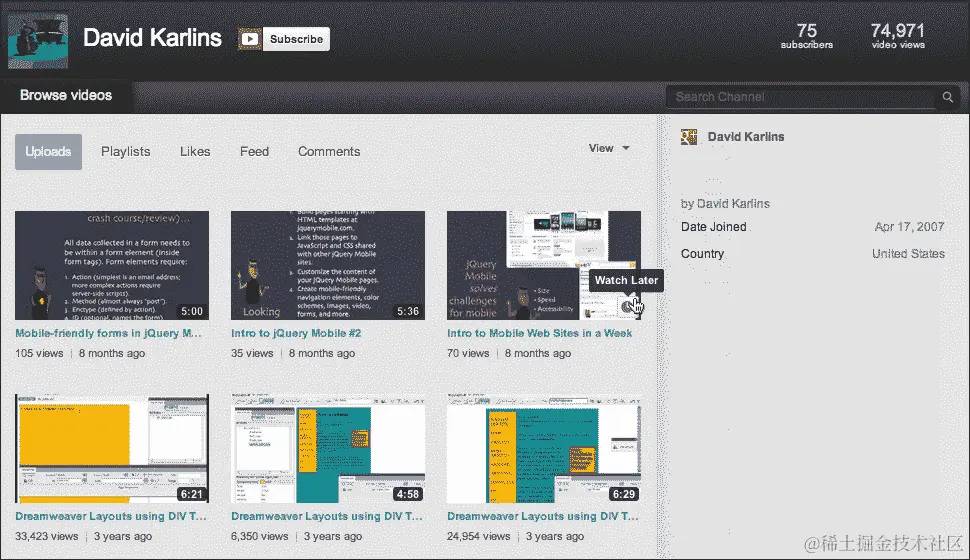The height and width of the screenshot is (560, 970).
Task: Open Dreamweaver Layouts title with 6,350 views
Action: (327, 516)
